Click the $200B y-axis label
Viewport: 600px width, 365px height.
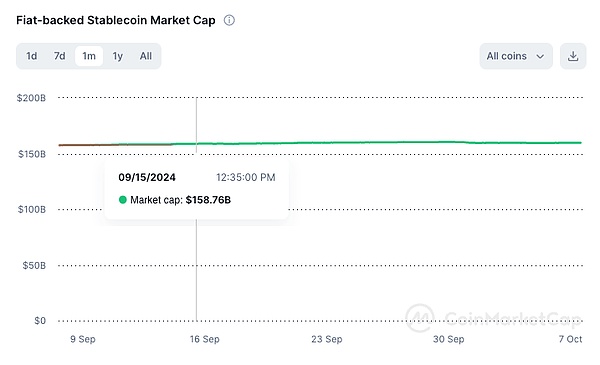(x=31, y=98)
